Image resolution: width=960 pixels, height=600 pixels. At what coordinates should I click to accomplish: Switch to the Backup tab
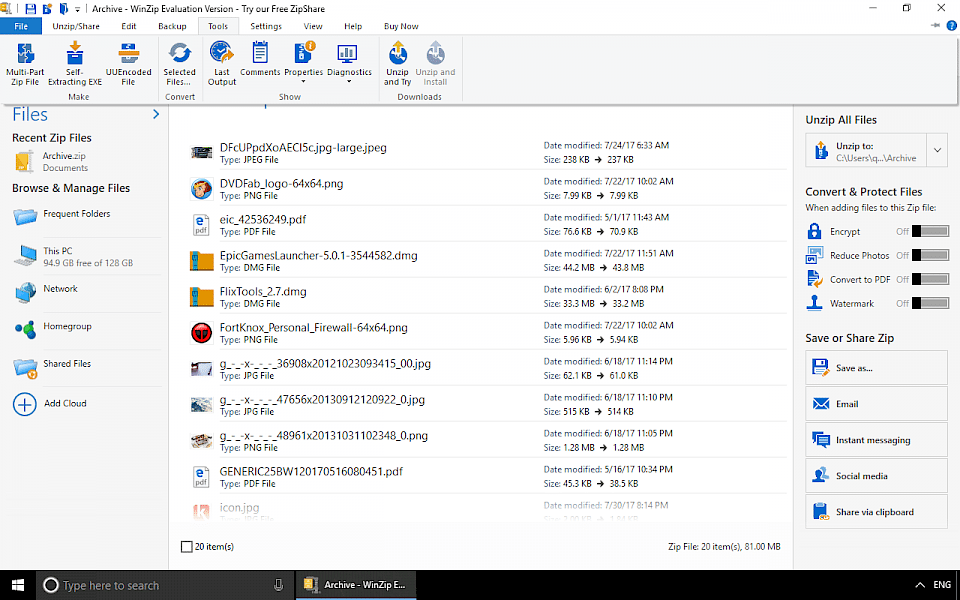tap(172, 26)
